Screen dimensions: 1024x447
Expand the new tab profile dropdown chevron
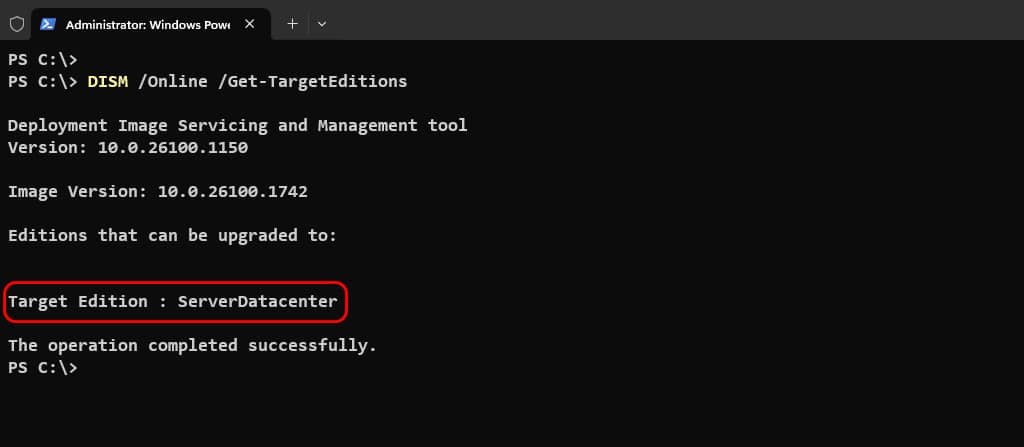(x=321, y=24)
